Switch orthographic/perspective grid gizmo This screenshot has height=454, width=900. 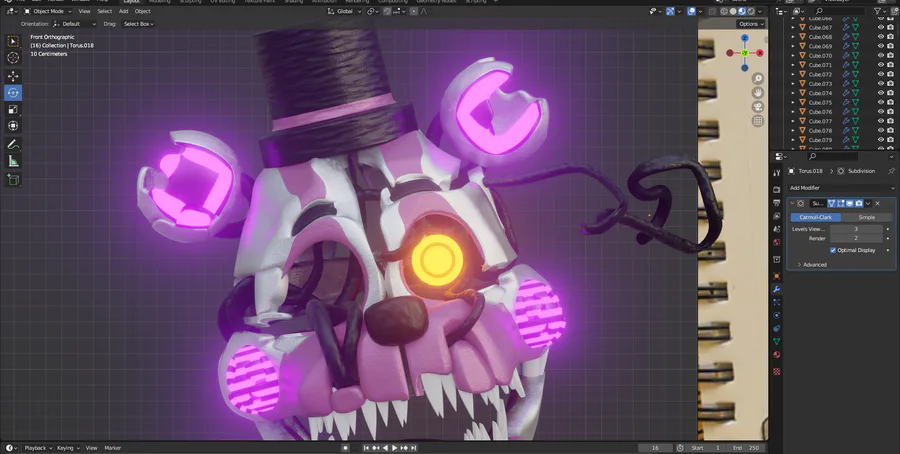758,121
